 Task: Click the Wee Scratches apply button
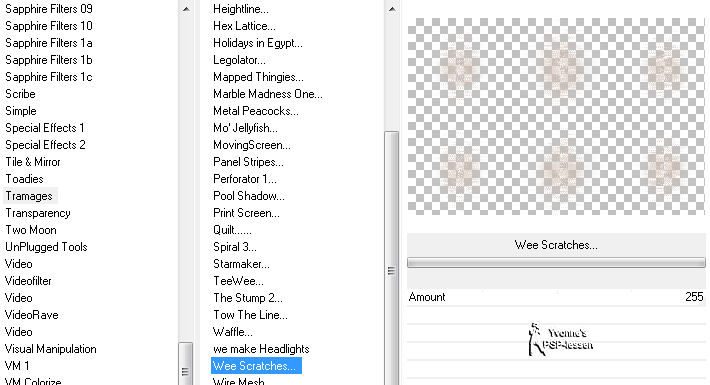[556, 245]
